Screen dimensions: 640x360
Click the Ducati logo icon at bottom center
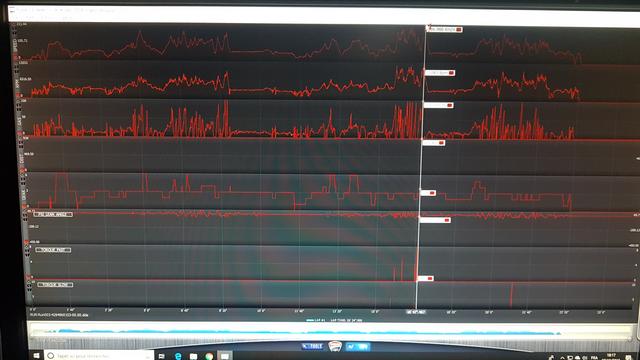335,347
